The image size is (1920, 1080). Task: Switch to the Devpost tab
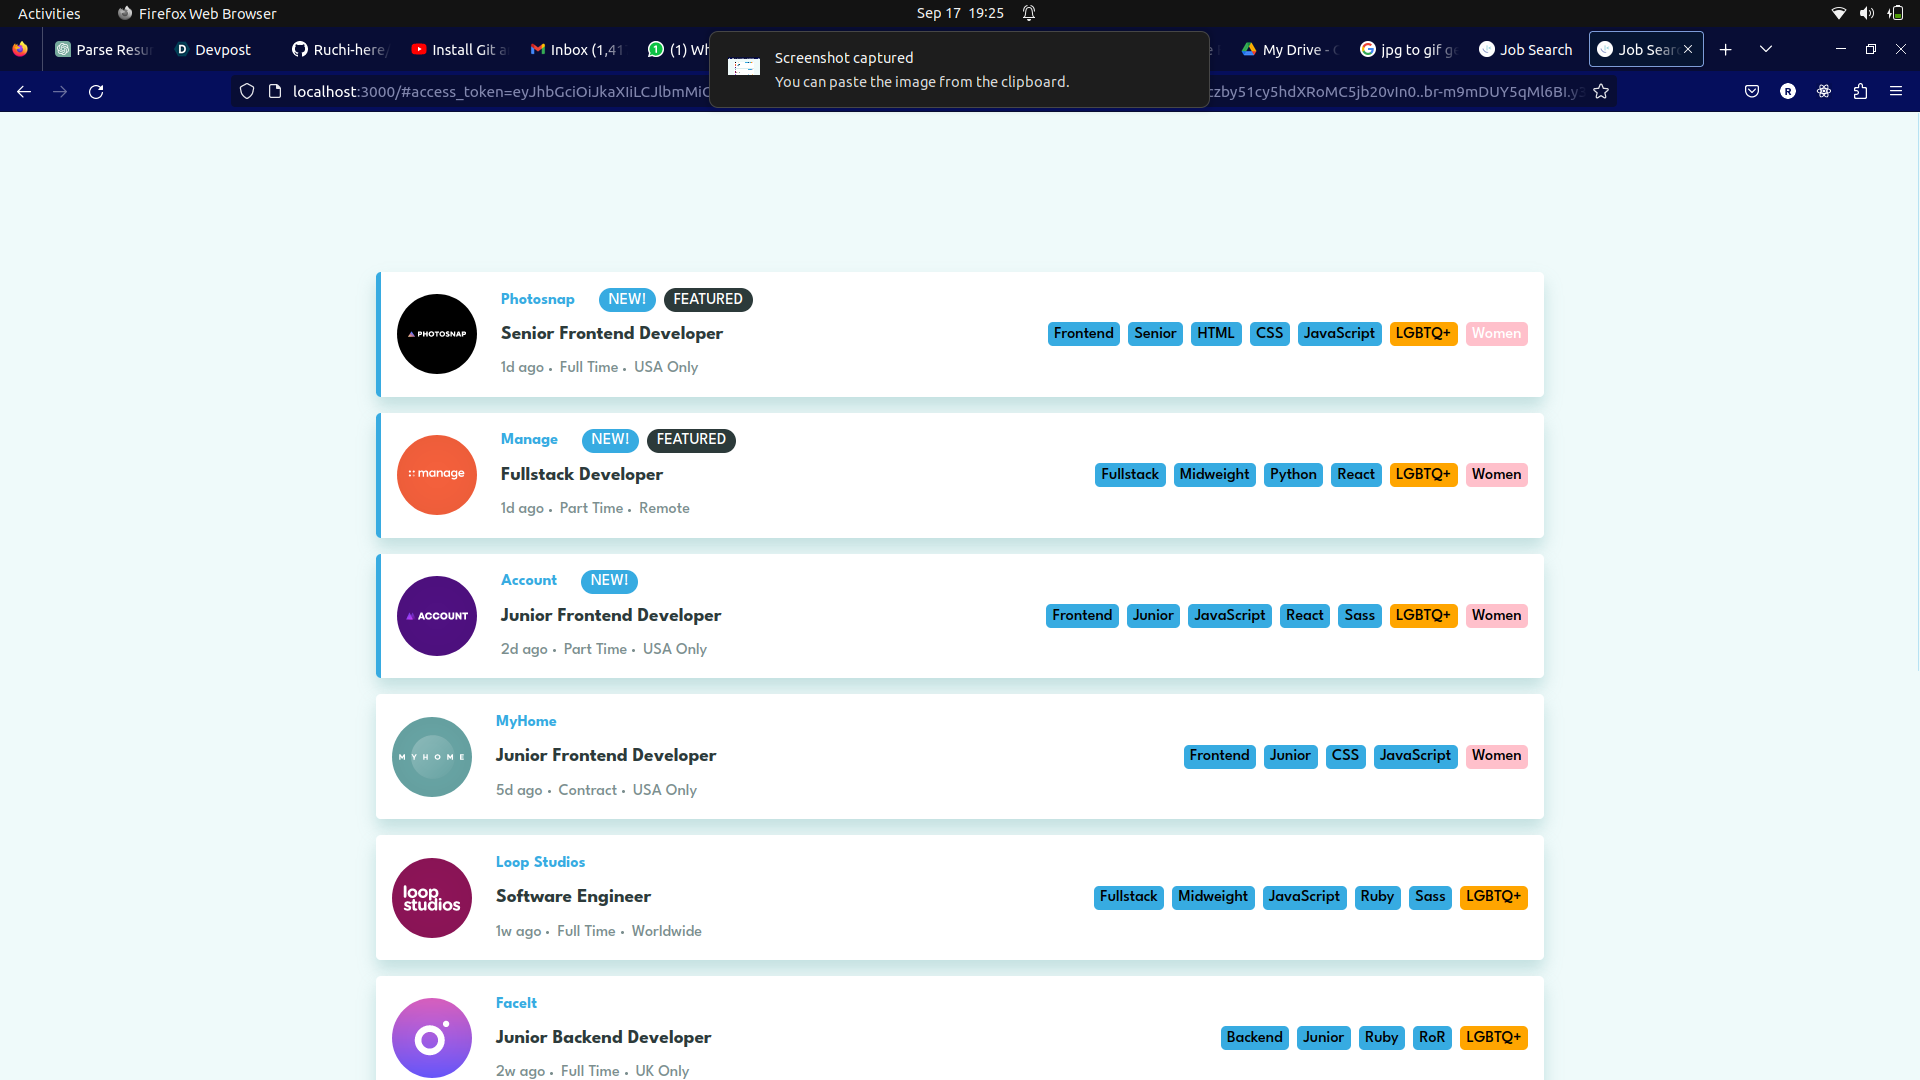215,50
